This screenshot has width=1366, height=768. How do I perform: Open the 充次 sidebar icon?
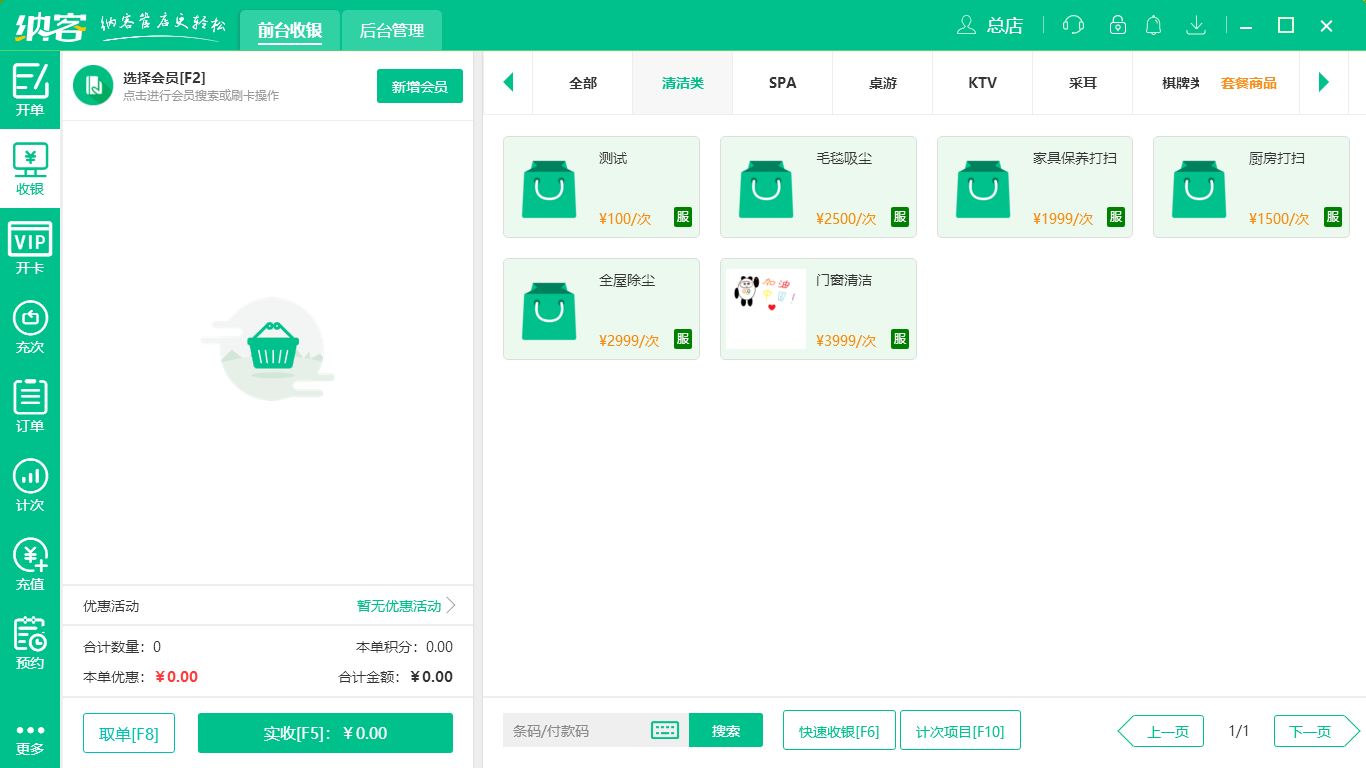(x=30, y=327)
